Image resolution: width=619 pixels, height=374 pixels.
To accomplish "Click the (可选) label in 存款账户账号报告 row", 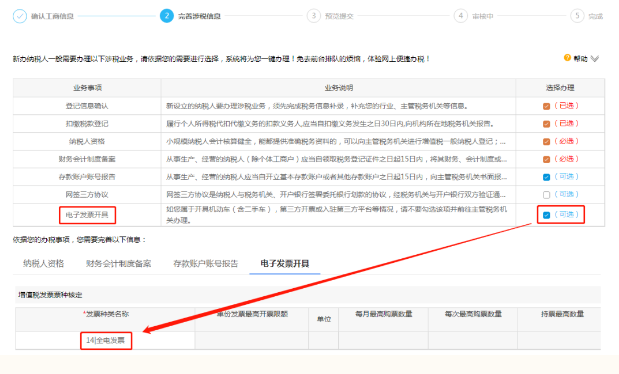I will [566, 177].
